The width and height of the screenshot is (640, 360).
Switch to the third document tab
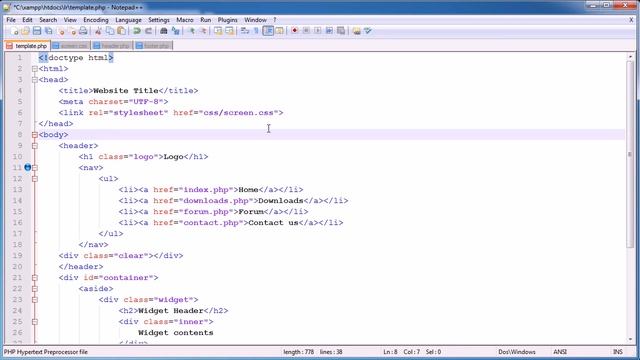(112, 46)
